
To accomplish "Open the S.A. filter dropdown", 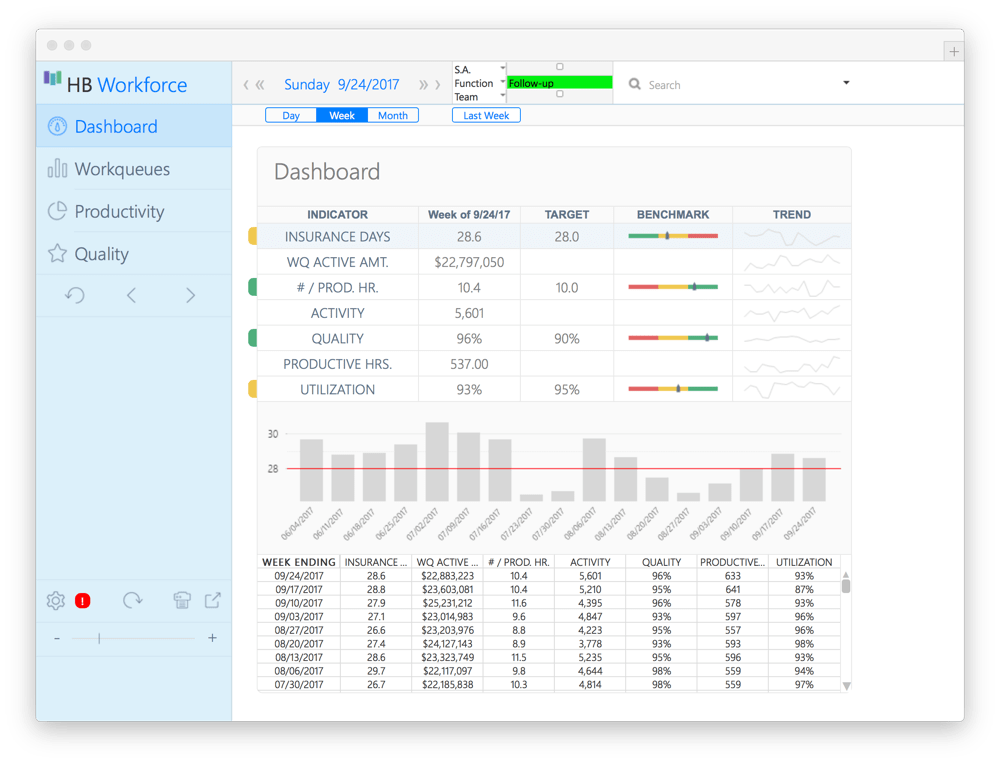I will [503, 69].
